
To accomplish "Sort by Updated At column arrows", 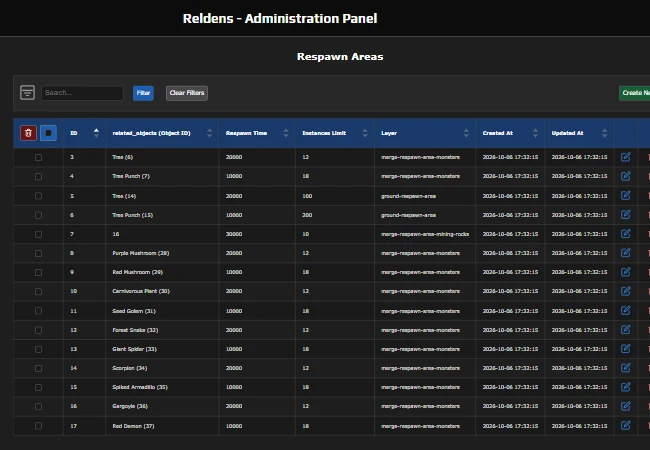I will coord(604,133).
